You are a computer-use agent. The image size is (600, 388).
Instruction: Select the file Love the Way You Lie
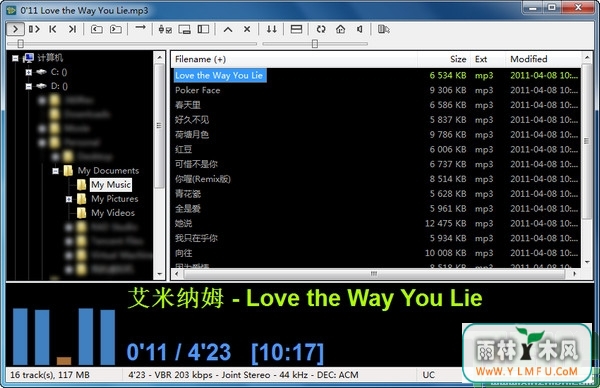[x=219, y=75]
